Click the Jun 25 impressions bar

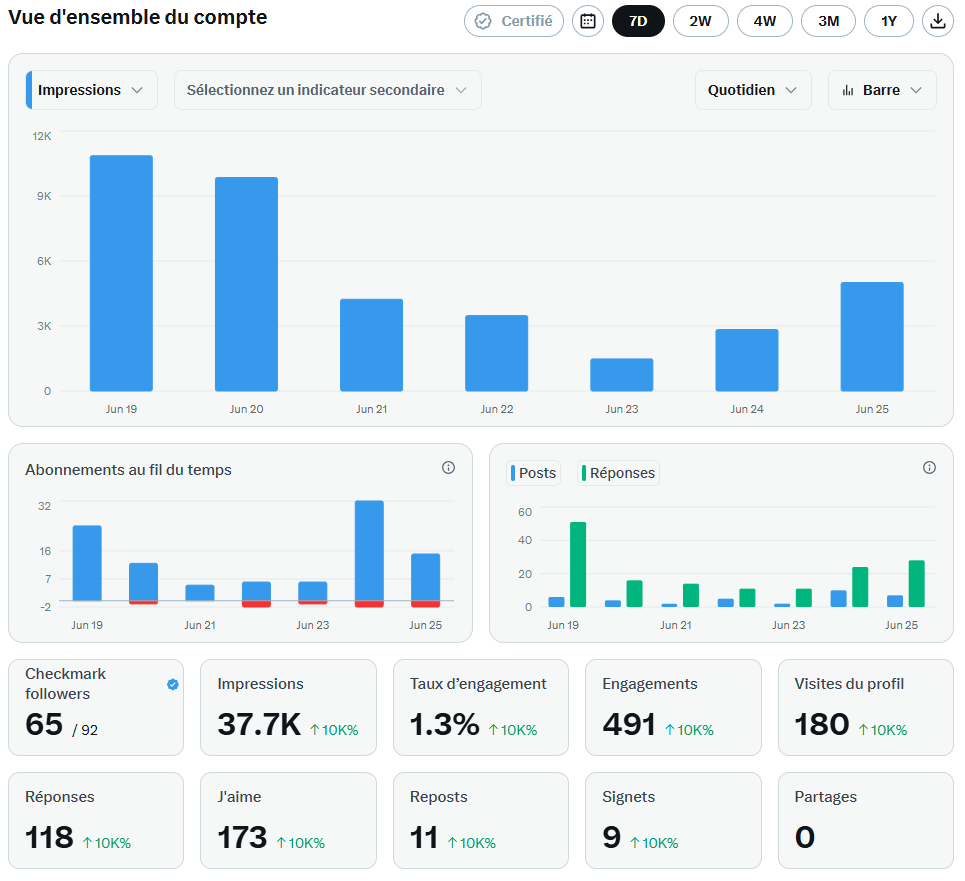(x=872, y=337)
